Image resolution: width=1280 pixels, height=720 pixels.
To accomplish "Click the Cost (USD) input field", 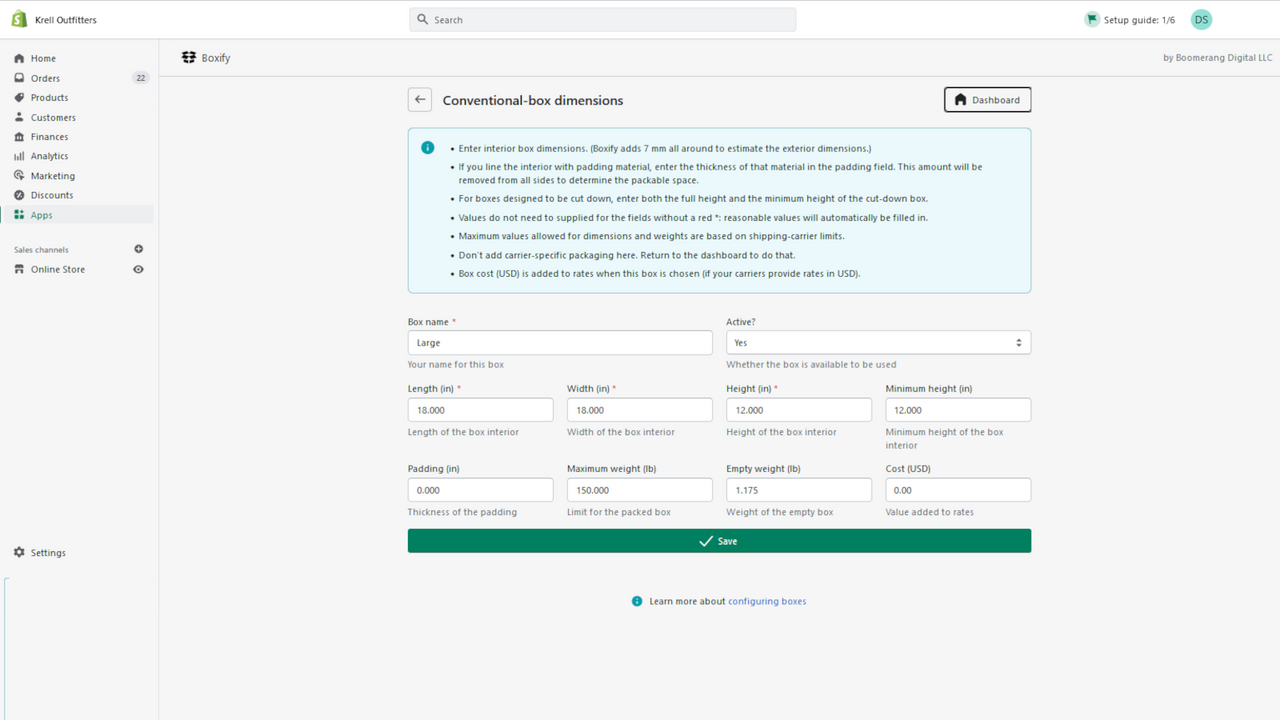I will pos(958,490).
